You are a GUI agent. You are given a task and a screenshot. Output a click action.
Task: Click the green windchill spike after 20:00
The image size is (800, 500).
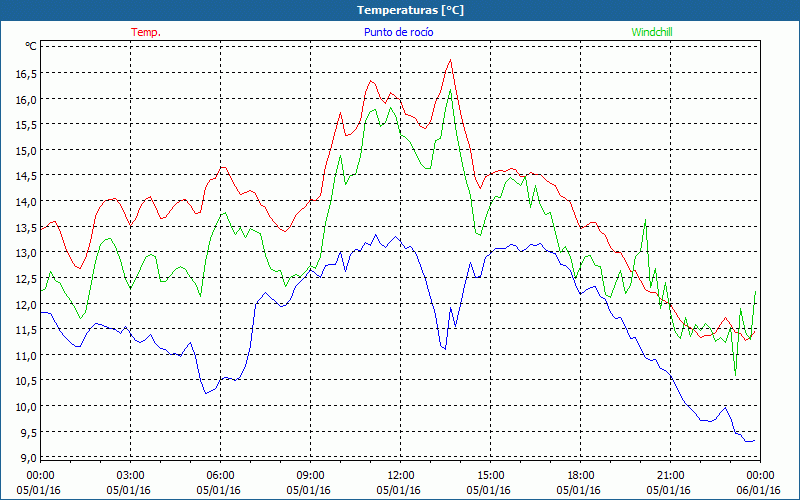(645, 220)
